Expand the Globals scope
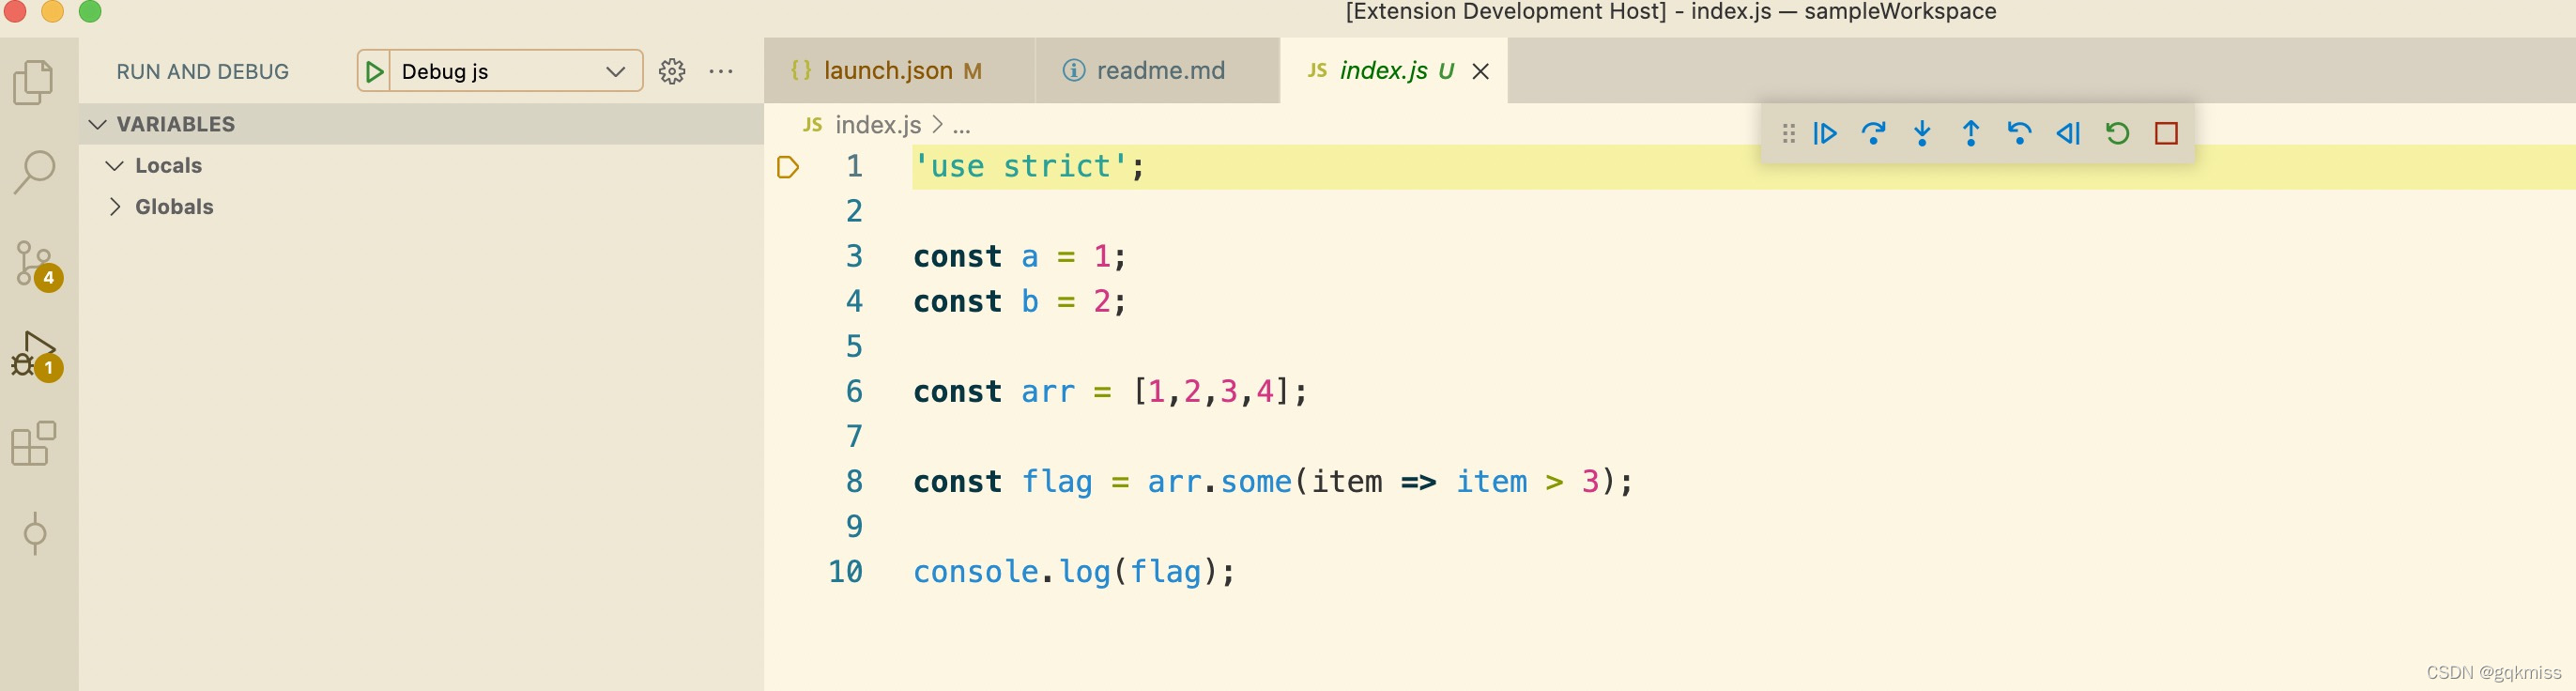Screen dimensions: 2576x691 421,207
